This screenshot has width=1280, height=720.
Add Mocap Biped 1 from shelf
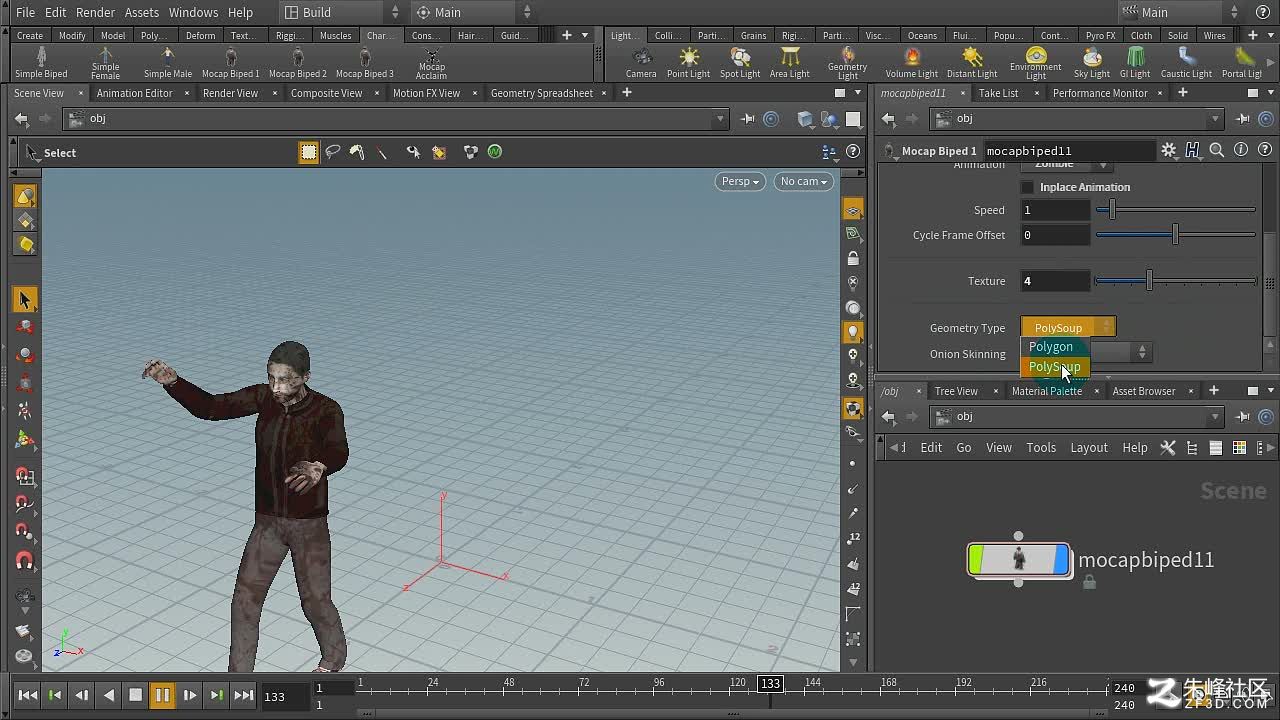click(230, 62)
